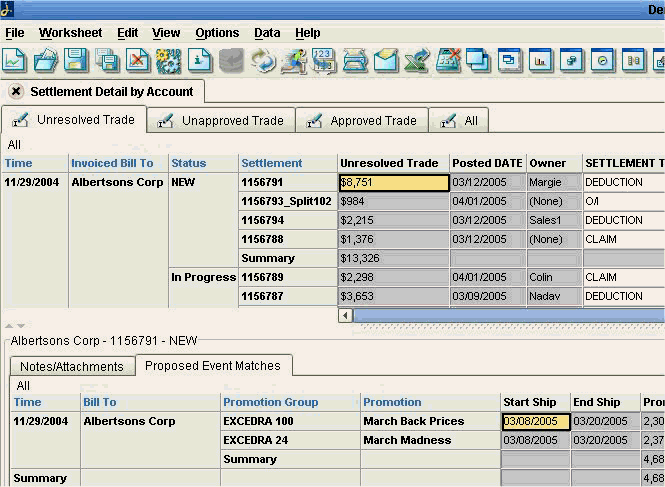Open the Options menu
The width and height of the screenshot is (665, 487).
[x=217, y=33]
